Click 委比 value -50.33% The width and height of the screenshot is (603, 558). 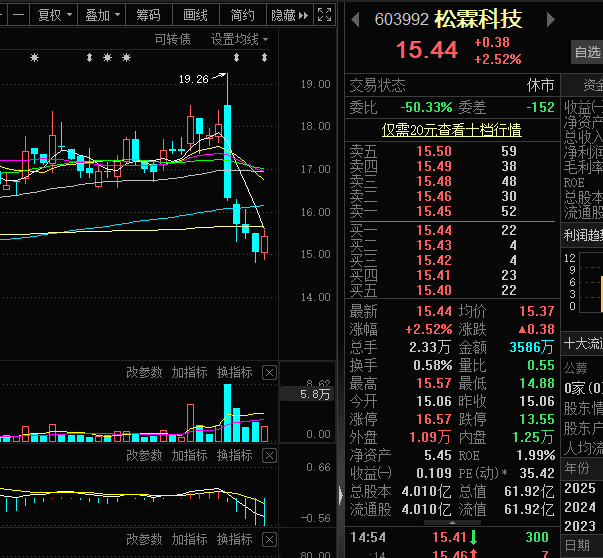[x=426, y=107]
